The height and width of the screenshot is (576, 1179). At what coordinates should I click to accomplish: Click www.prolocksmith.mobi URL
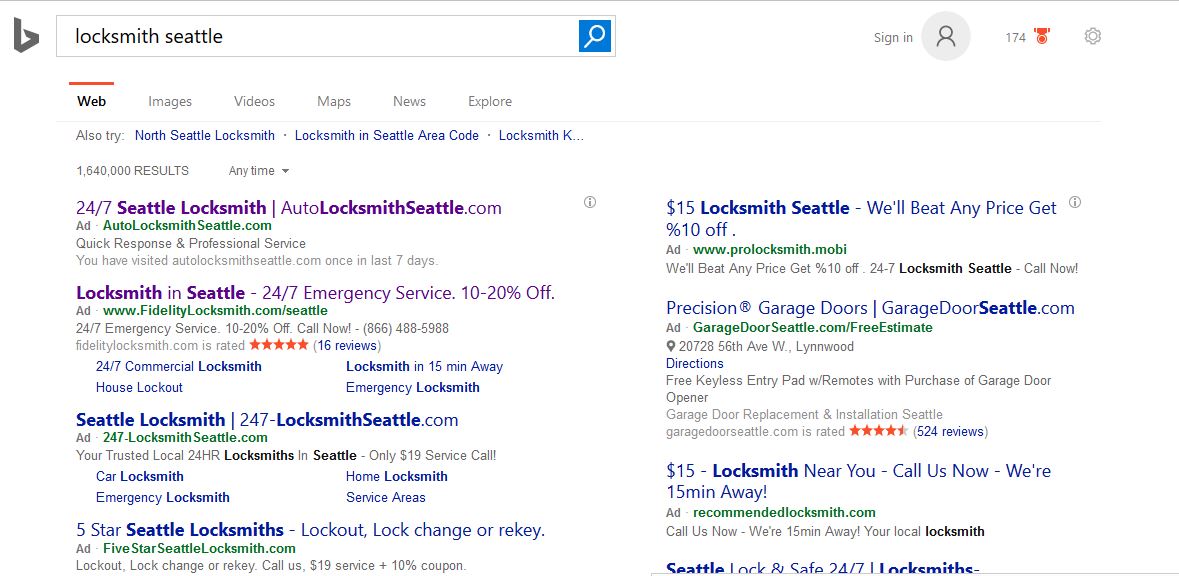[770, 250]
